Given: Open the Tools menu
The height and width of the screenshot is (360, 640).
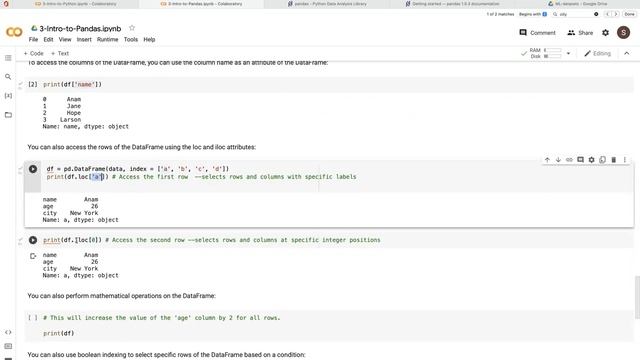Looking at the screenshot, I should [131, 40].
